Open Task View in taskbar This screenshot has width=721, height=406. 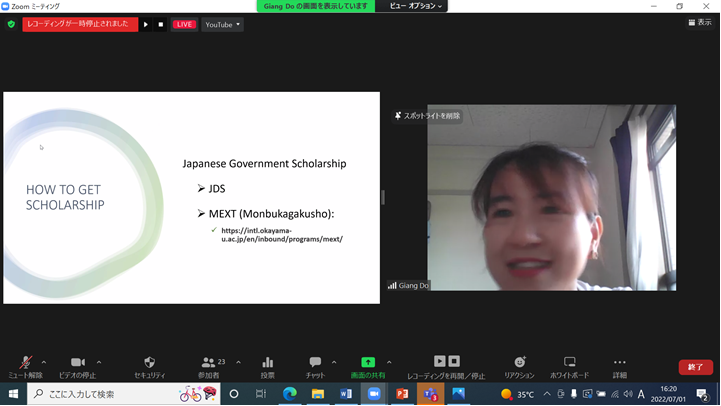pyautogui.click(x=261, y=394)
